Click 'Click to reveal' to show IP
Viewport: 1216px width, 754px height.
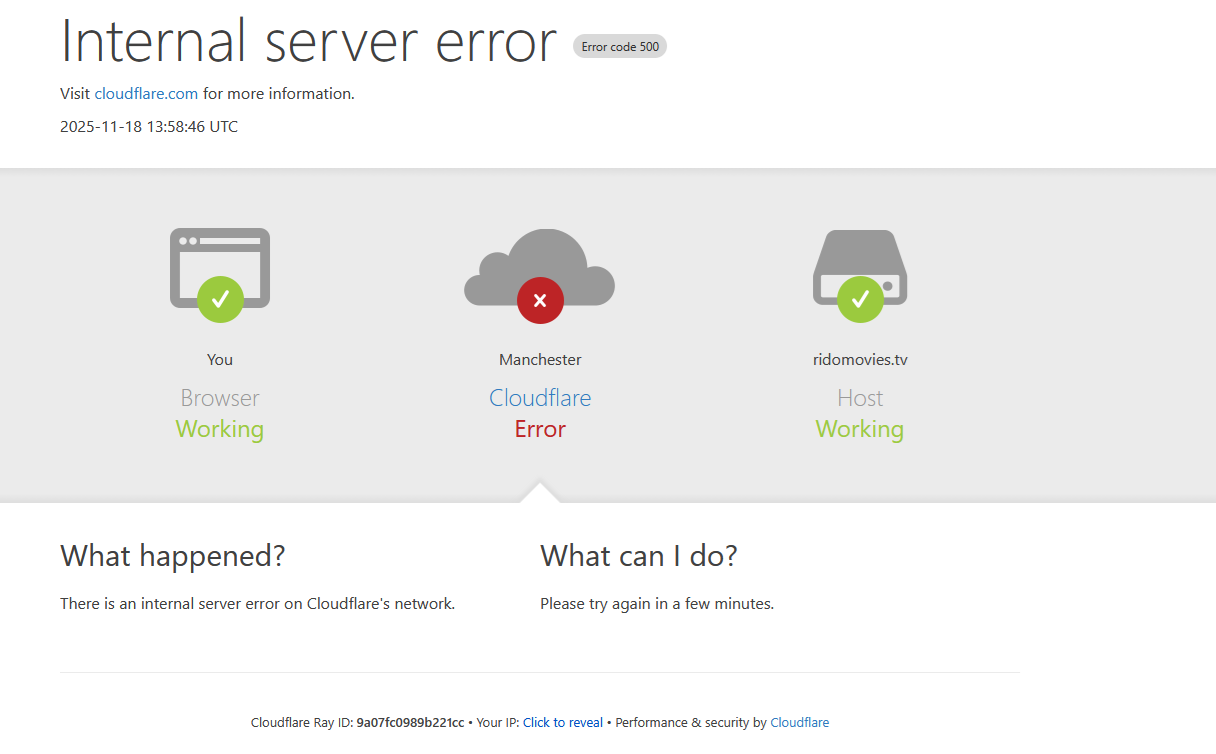(563, 723)
